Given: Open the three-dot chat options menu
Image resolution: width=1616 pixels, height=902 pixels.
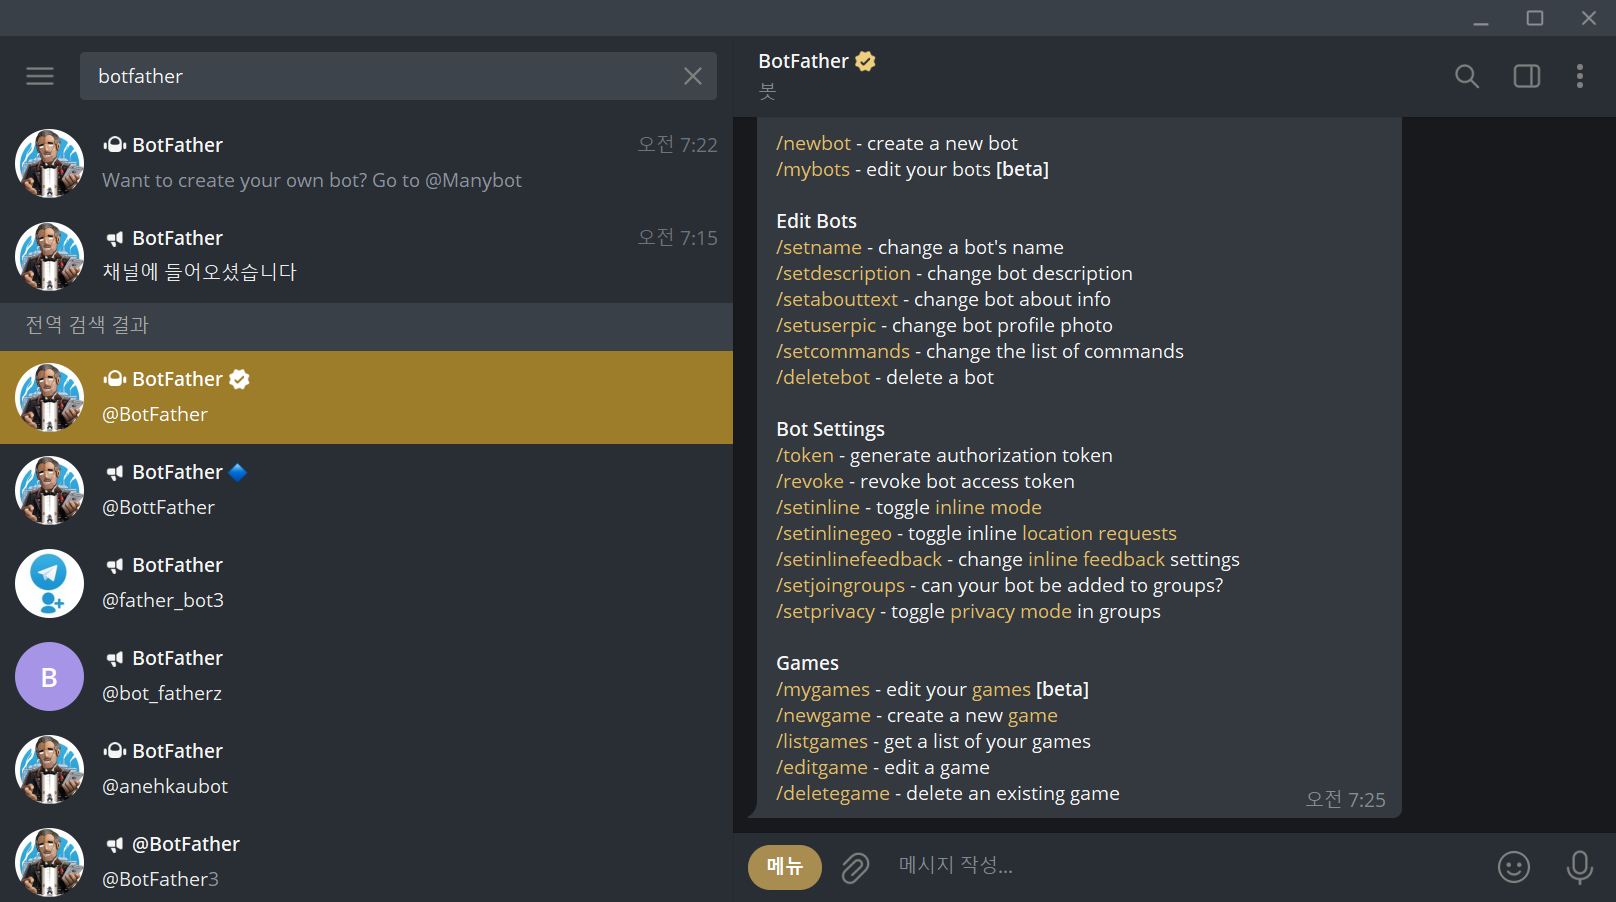Looking at the screenshot, I should pyautogui.click(x=1580, y=76).
